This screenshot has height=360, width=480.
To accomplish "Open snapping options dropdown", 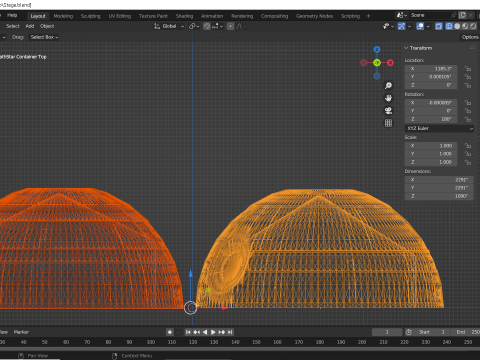I will tap(217, 26).
